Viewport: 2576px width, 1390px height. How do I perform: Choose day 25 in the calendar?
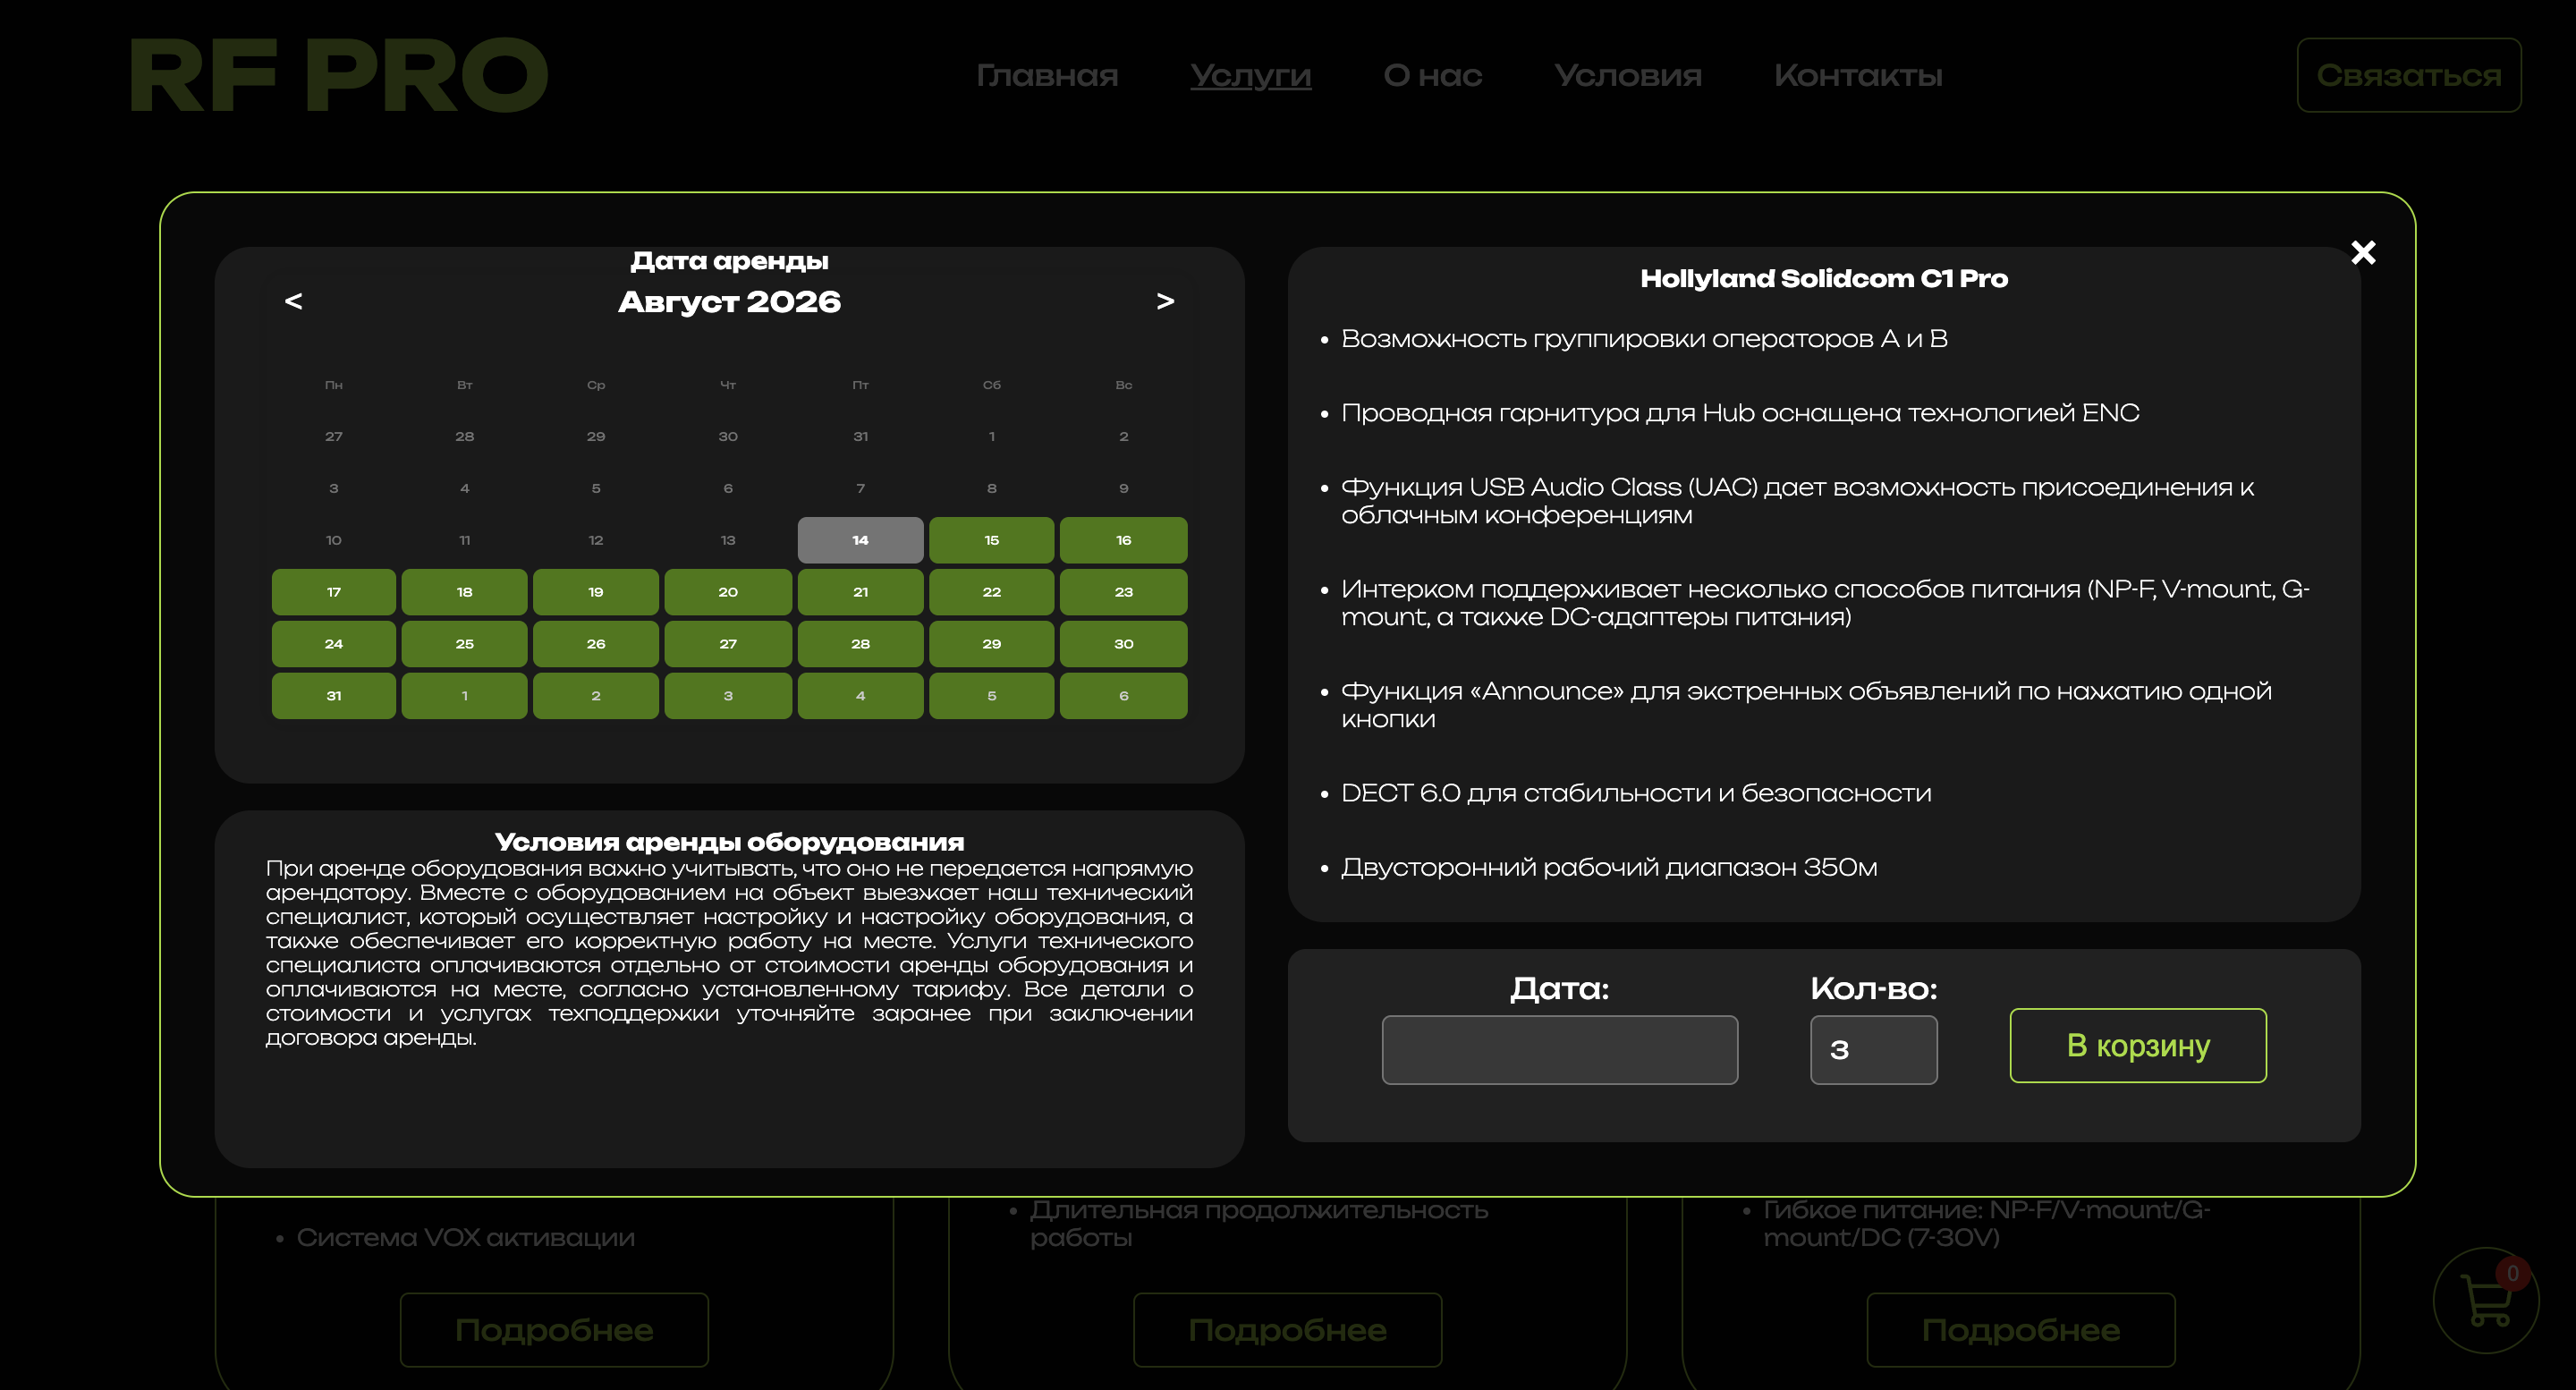tap(464, 644)
